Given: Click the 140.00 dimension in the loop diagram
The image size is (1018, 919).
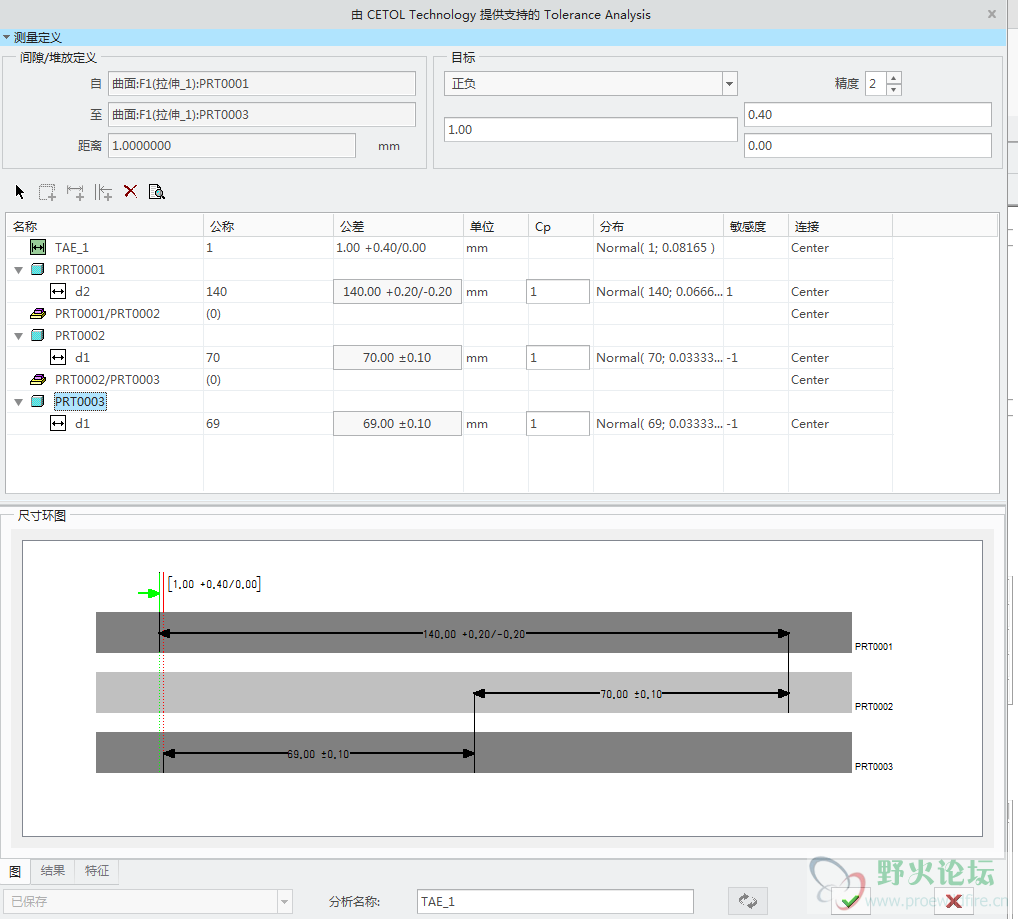Looking at the screenshot, I should pyautogui.click(x=474, y=634).
